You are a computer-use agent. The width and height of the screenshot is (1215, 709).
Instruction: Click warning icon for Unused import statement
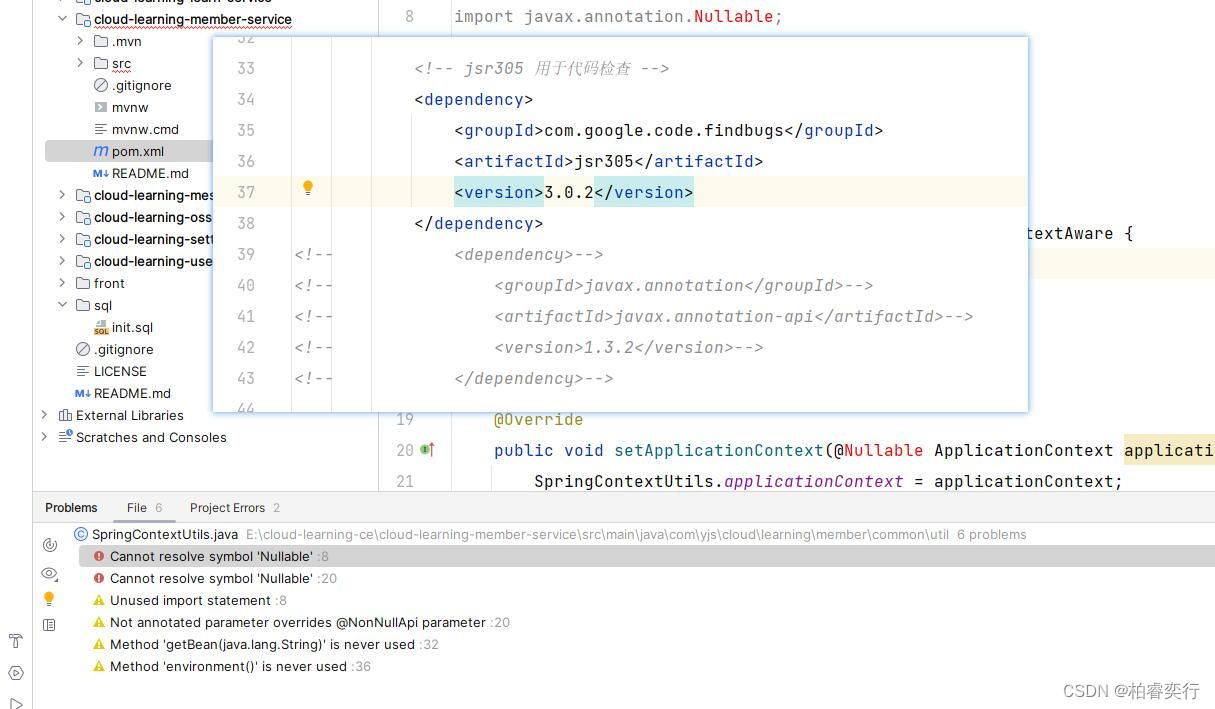[x=99, y=600]
